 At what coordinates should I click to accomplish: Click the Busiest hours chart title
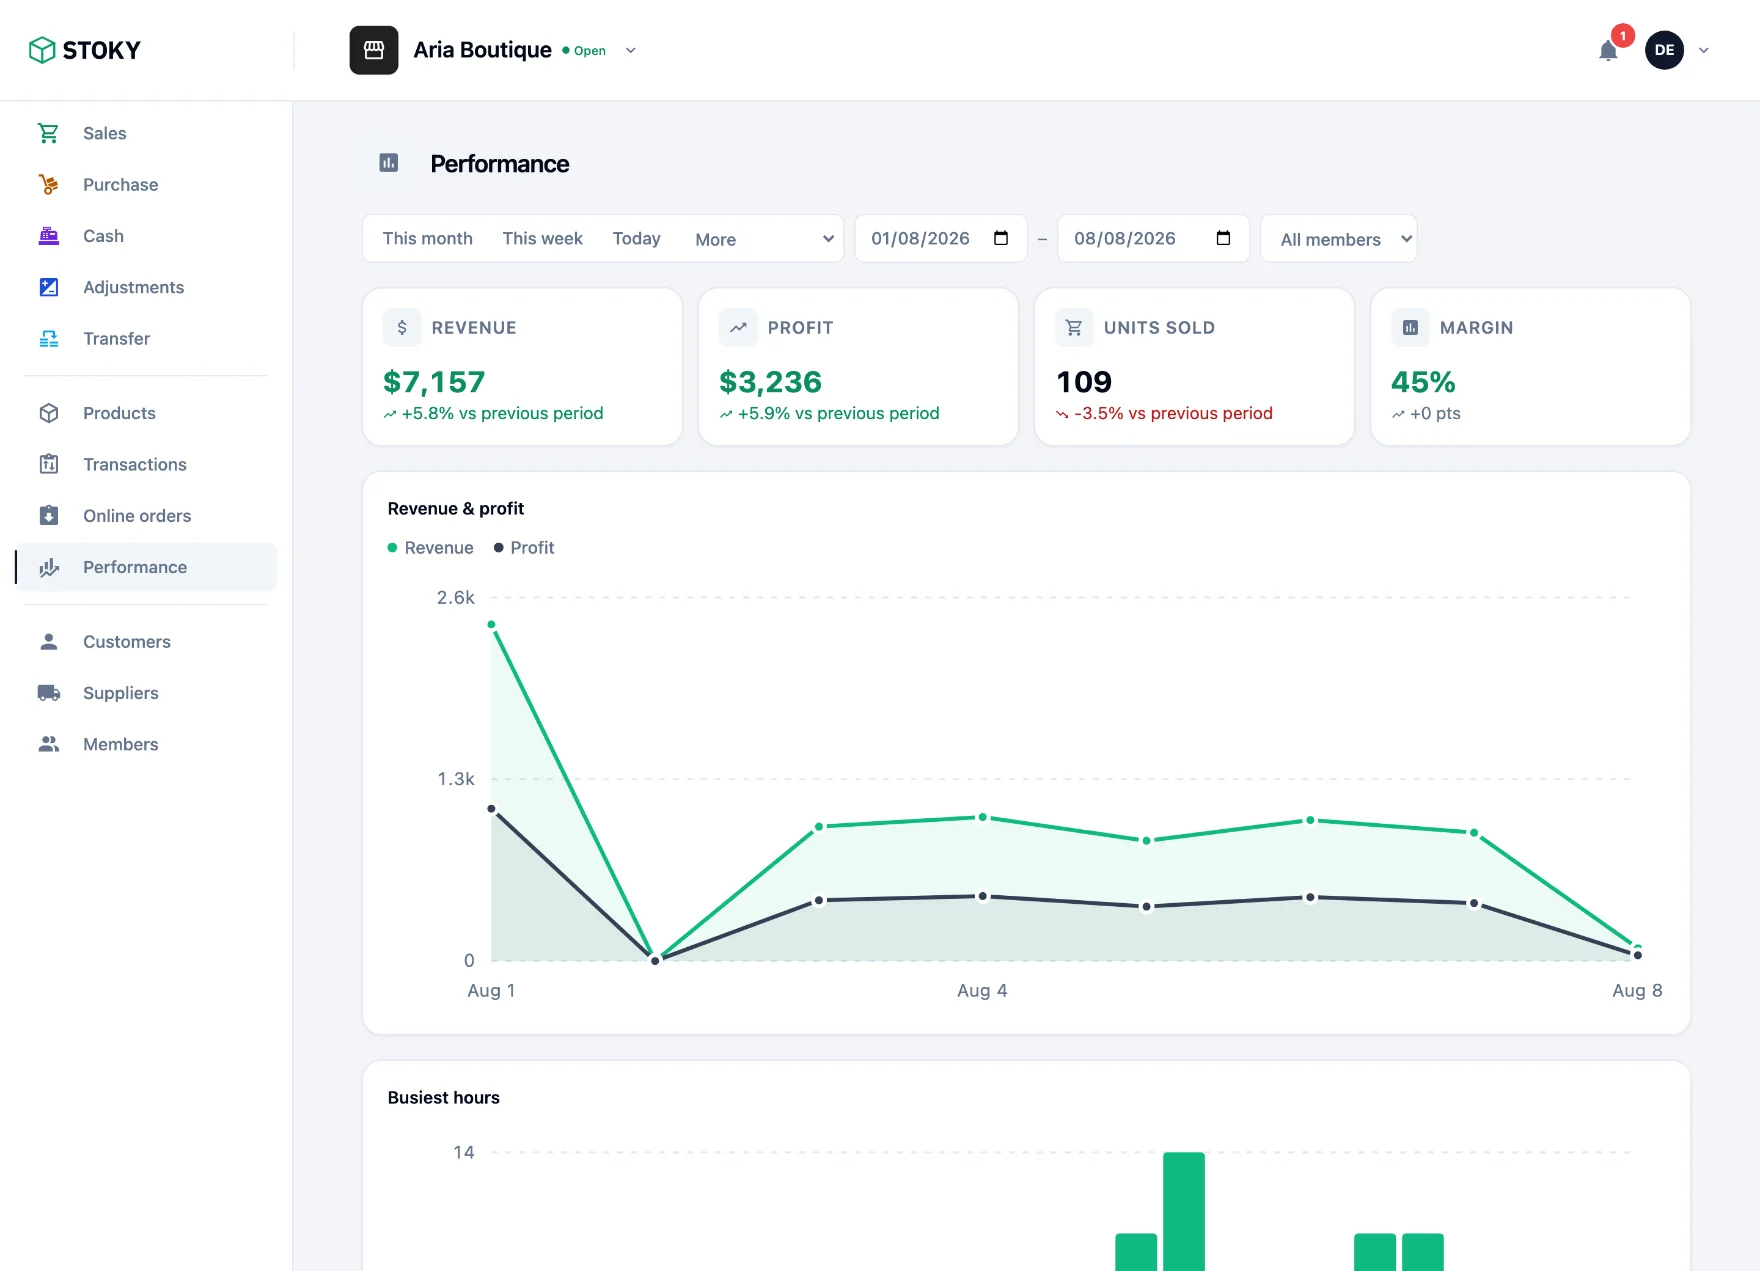[x=443, y=1097]
